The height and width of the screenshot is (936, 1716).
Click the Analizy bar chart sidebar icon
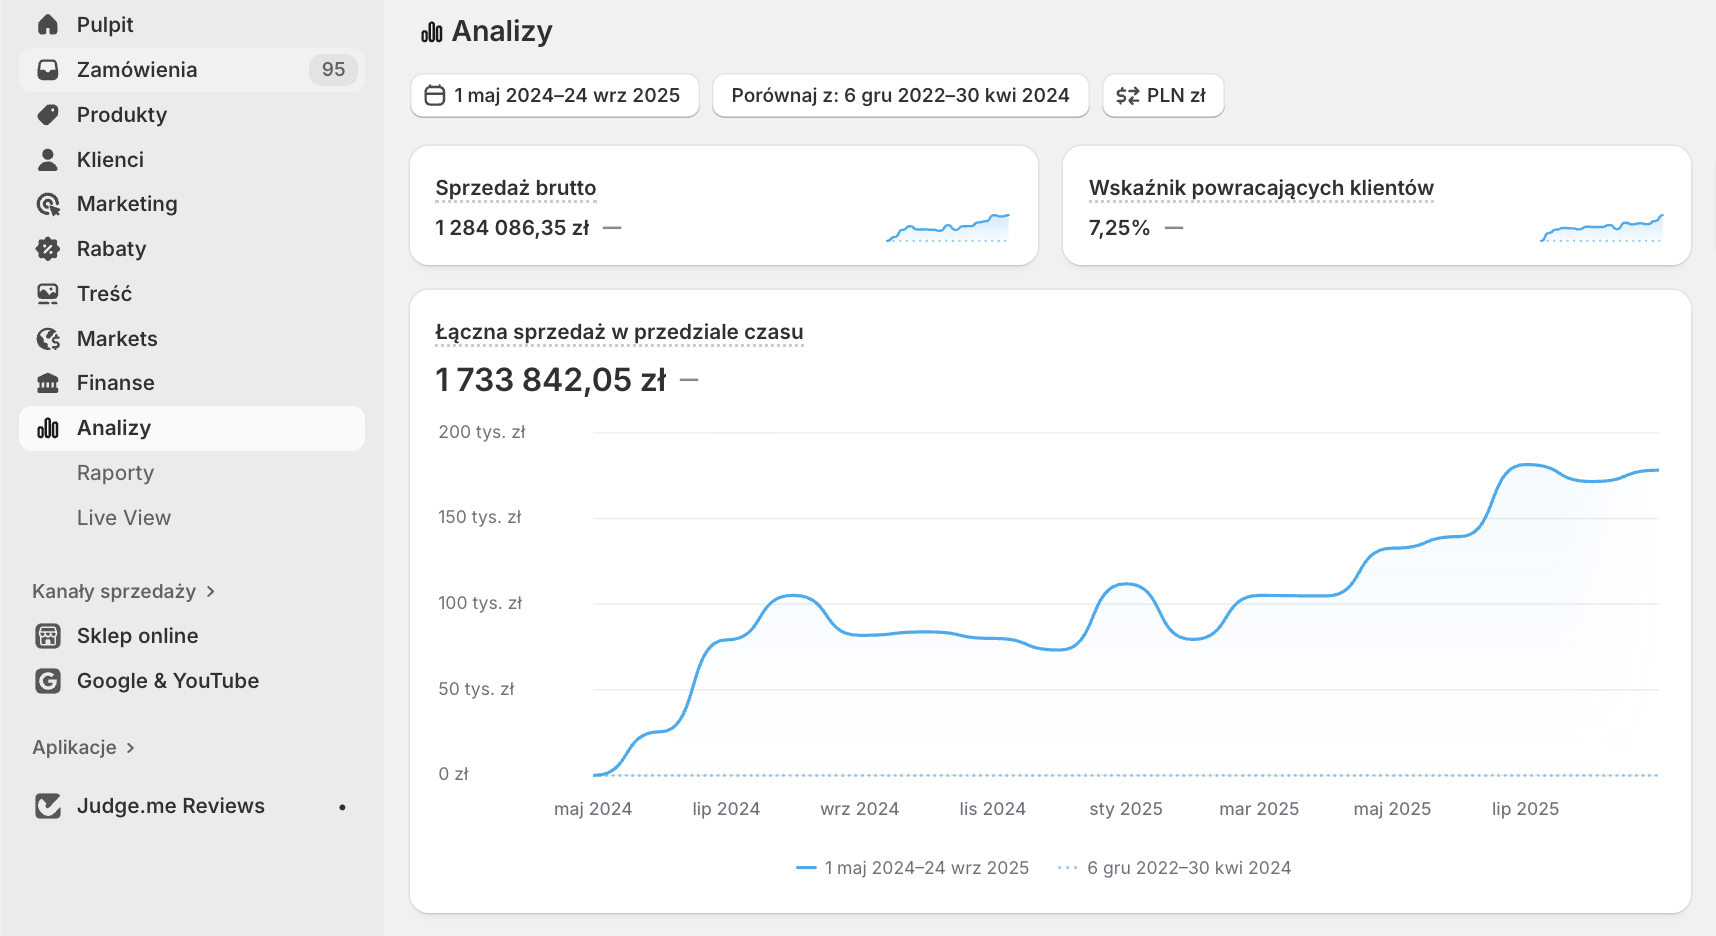click(47, 428)
